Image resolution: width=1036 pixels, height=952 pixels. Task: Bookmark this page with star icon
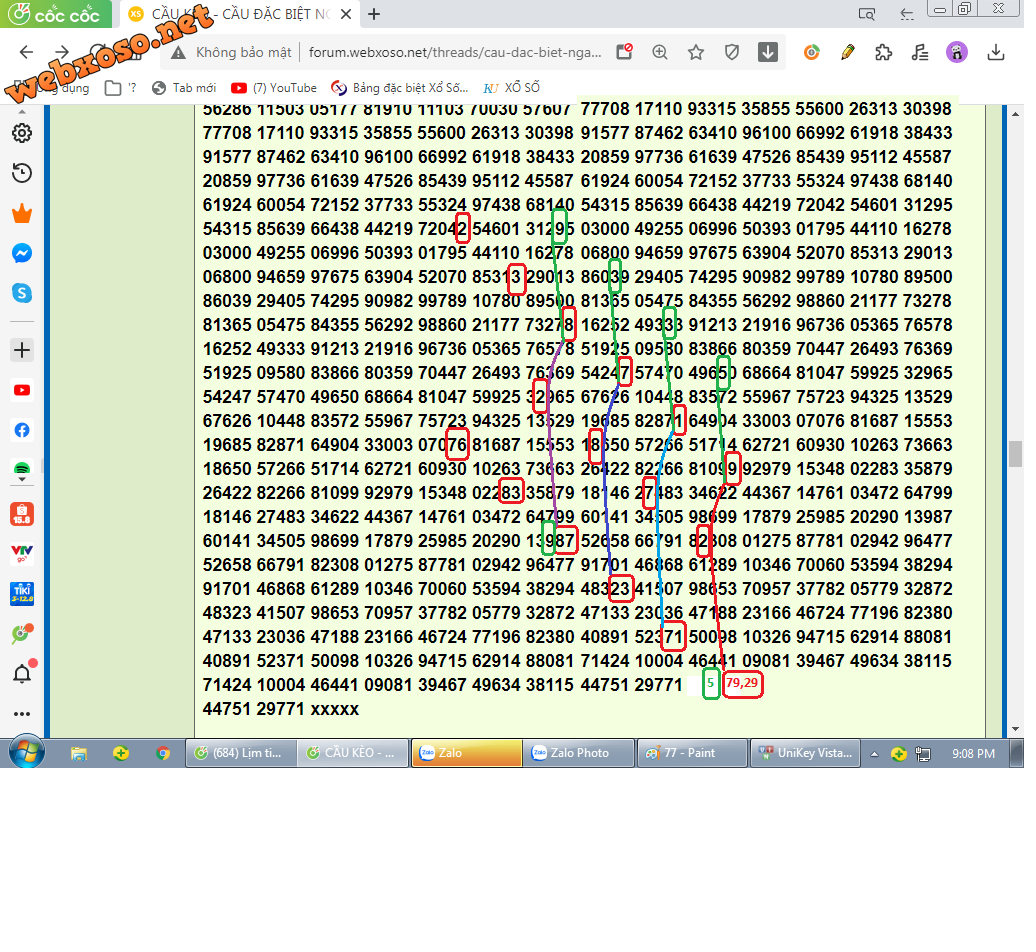696,53
